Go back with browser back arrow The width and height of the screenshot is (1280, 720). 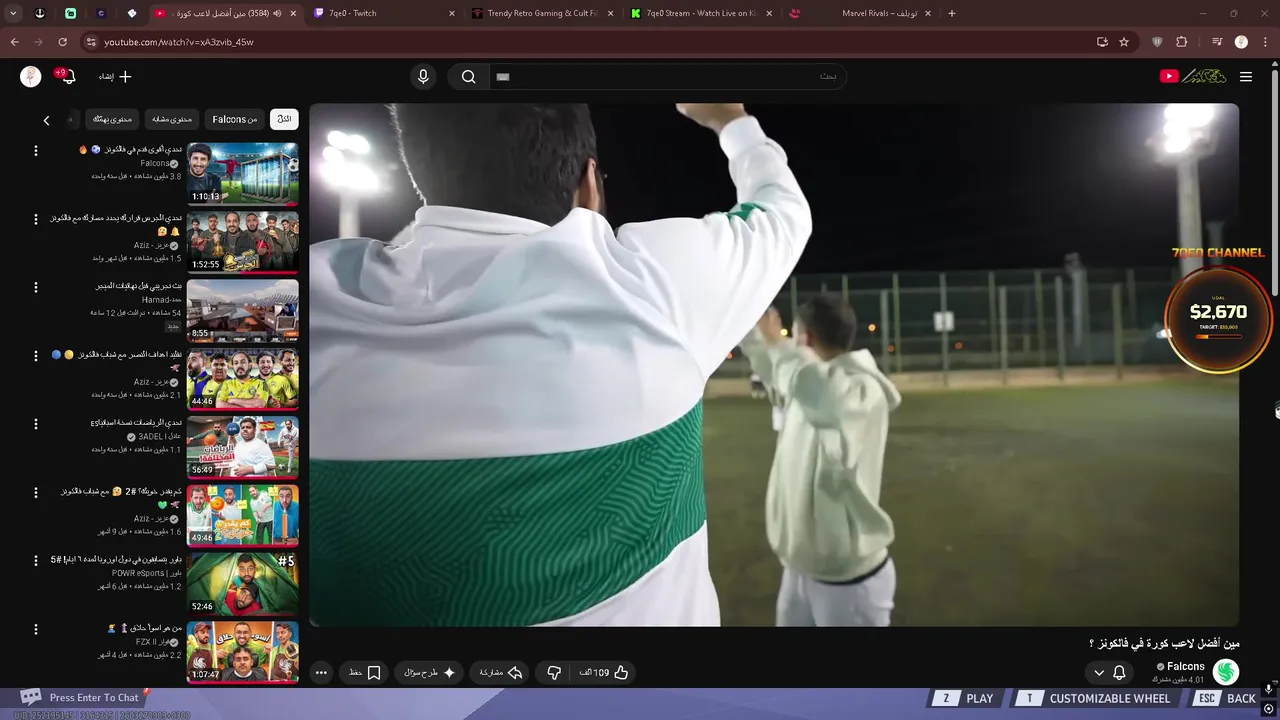click(x=14, y=42)
